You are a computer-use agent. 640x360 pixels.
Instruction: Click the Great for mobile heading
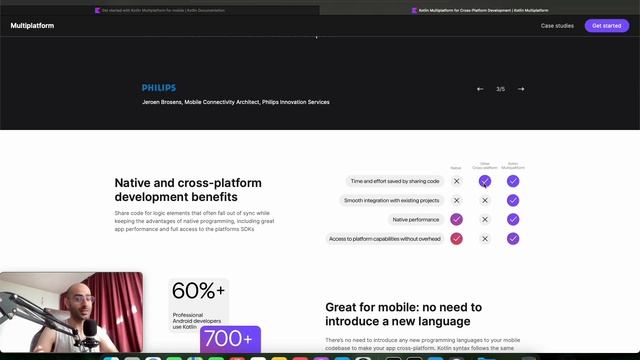(403, 314)
